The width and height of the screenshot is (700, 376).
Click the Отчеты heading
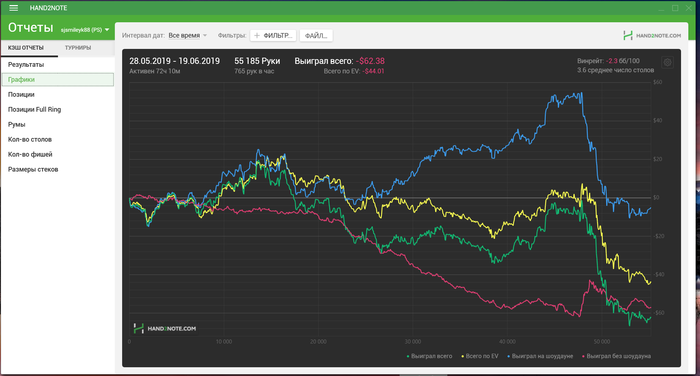[x=30, y=28]
